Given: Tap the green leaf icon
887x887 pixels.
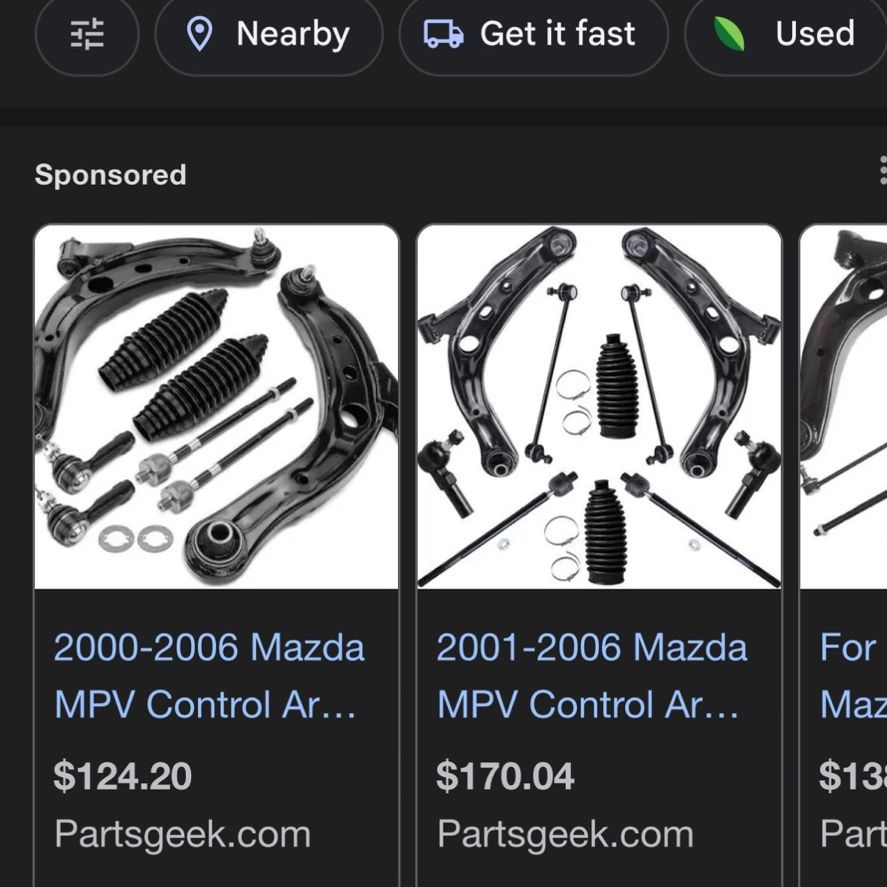Looking at the screenshot, I should tap(729, 34).
